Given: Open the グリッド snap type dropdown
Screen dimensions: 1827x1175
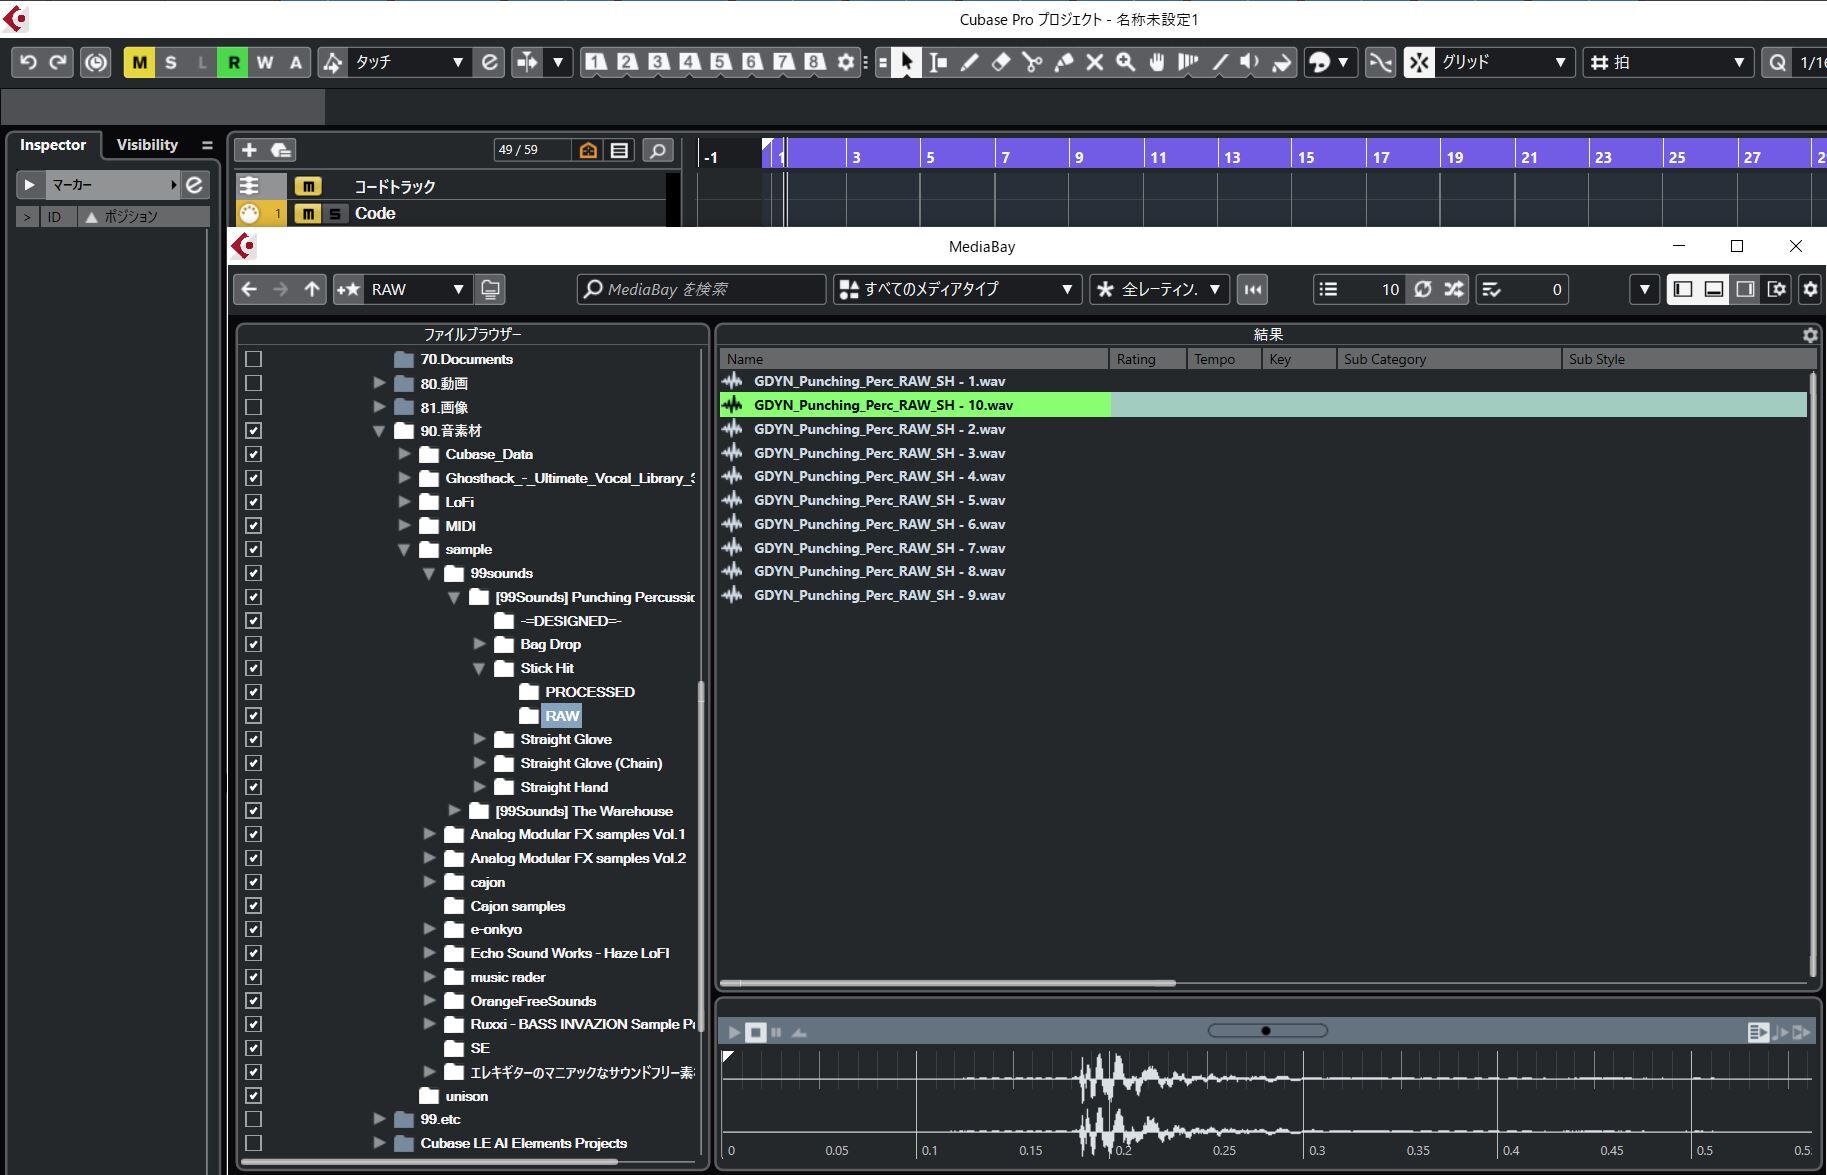Looking at the screenshot, I should (1502, 62).
